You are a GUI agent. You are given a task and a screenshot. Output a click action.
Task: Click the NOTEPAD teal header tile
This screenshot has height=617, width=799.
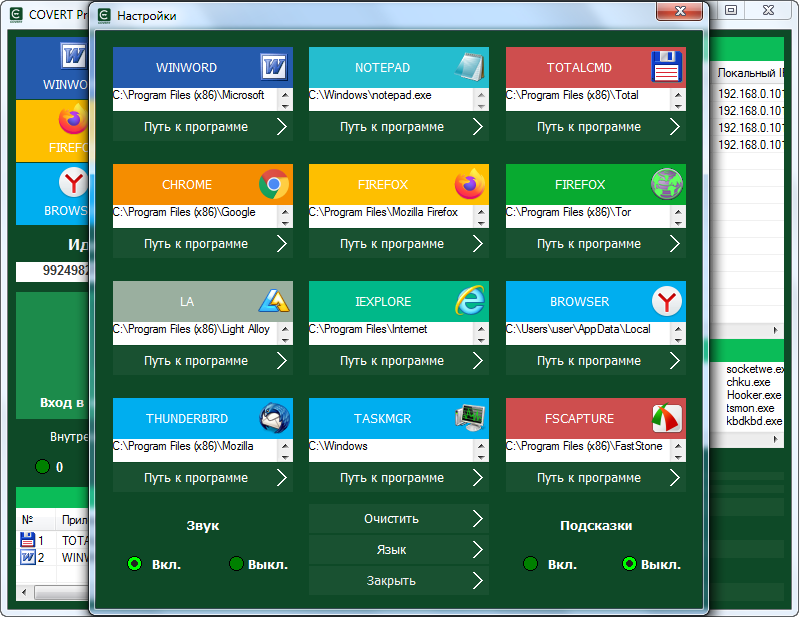[x=398, y=67]
